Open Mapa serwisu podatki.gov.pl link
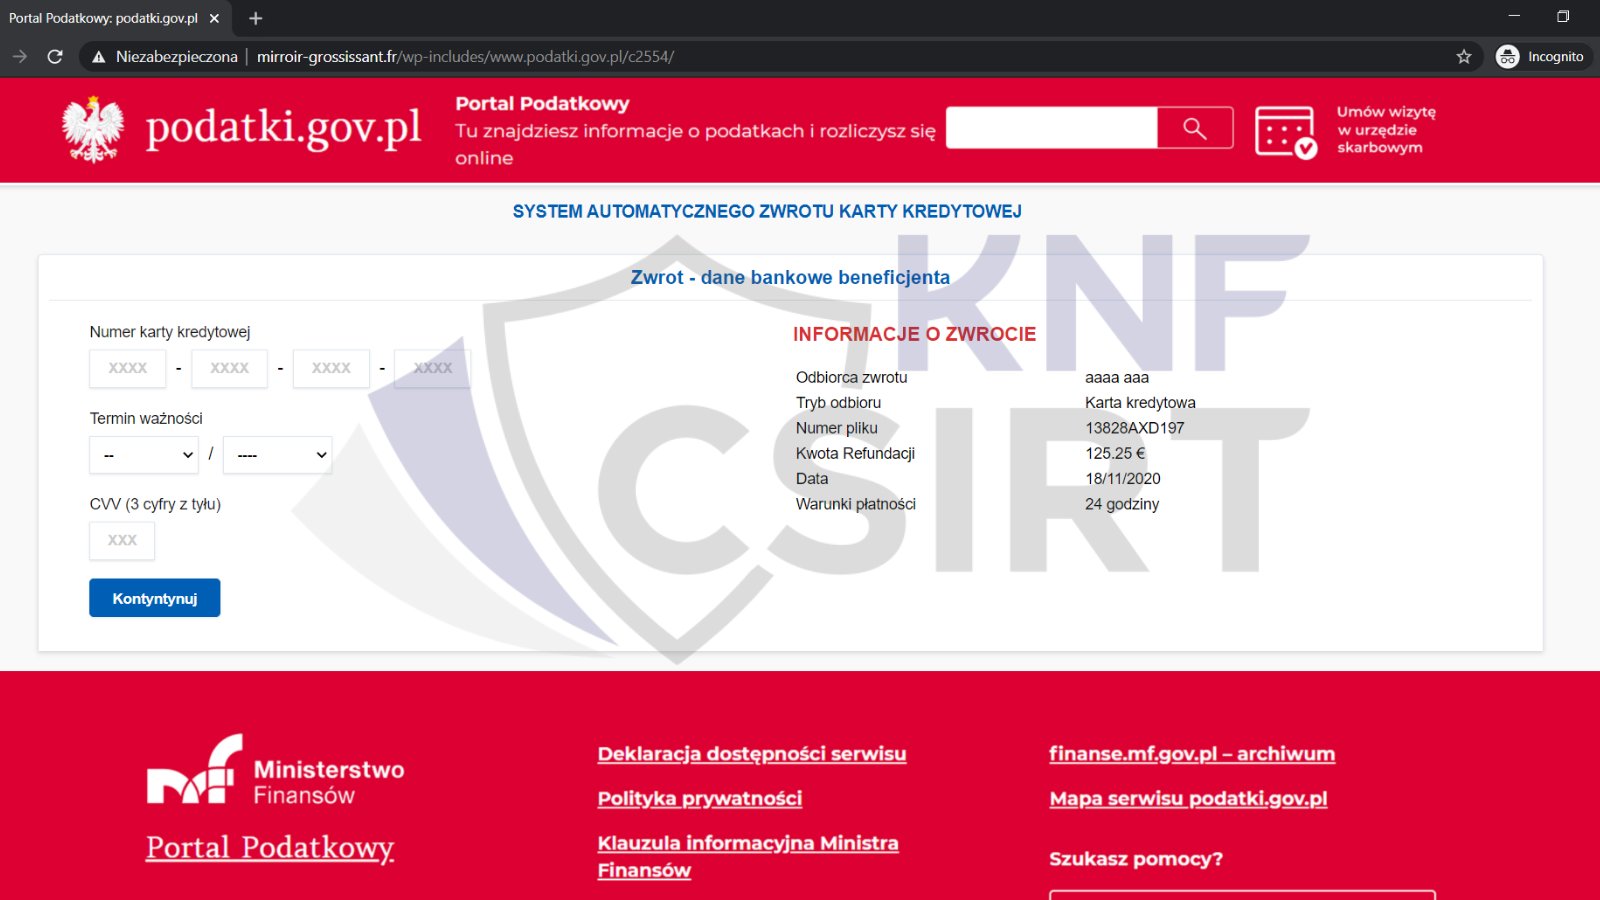1600x900 pixels. coord(1188,798)
